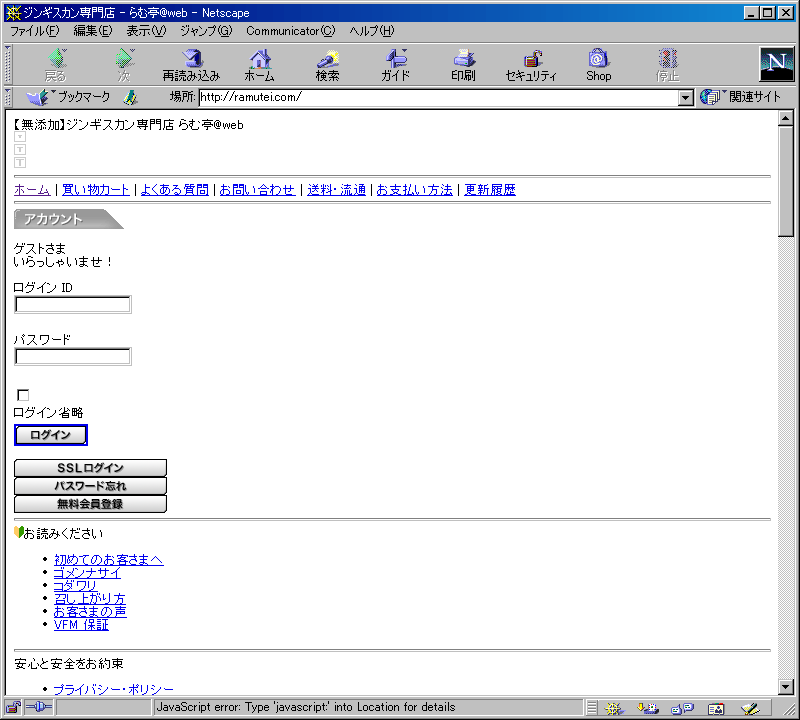Click the online/offline connection status icon

pos(39,707)
